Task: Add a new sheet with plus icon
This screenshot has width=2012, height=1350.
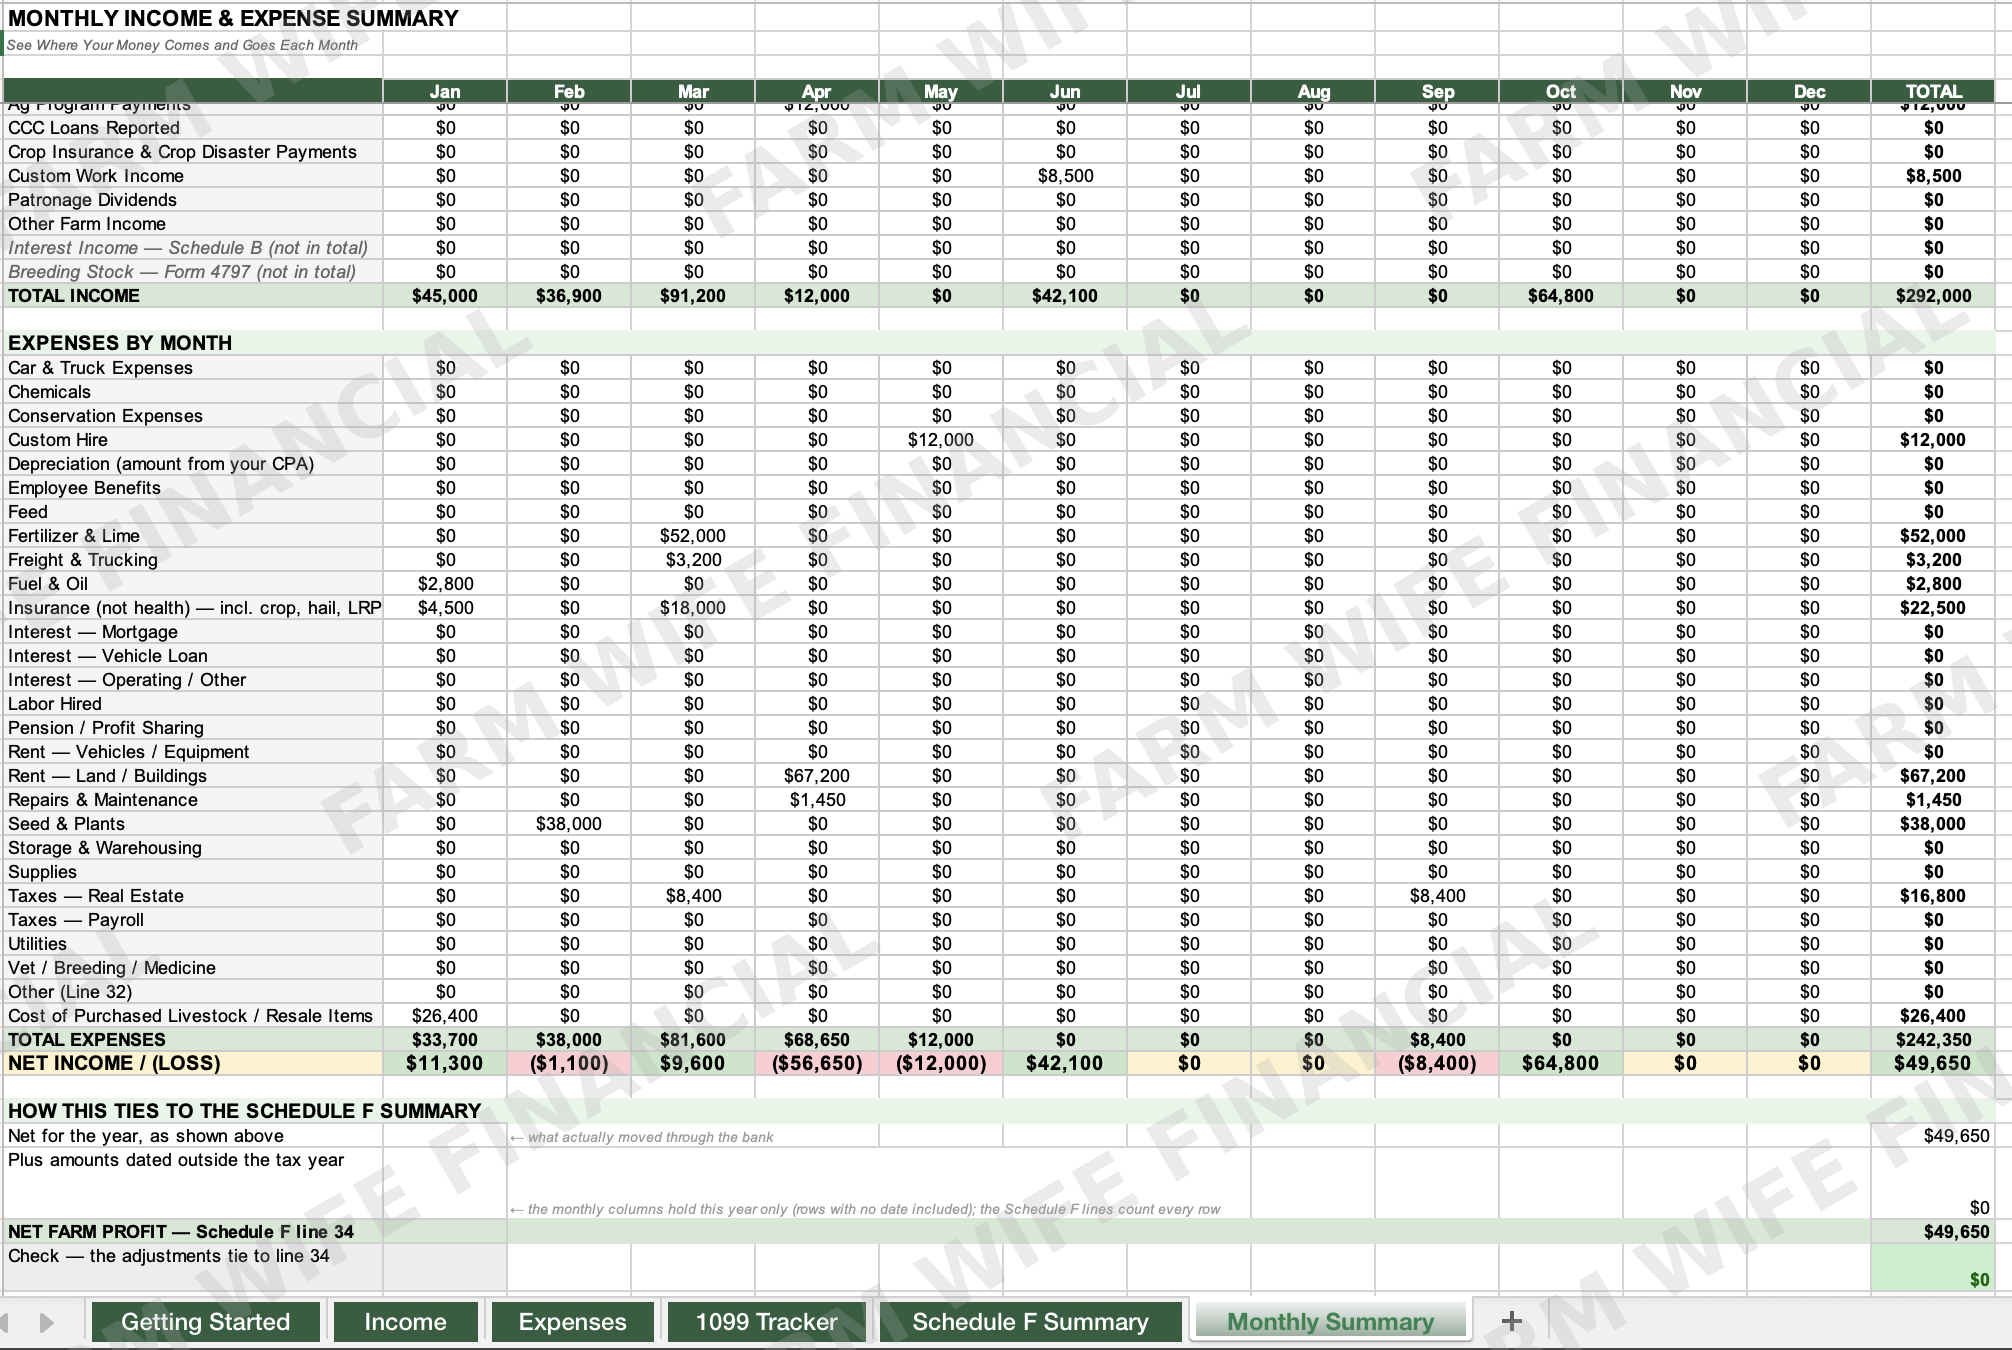Action: click(x=1511, y=1321)
